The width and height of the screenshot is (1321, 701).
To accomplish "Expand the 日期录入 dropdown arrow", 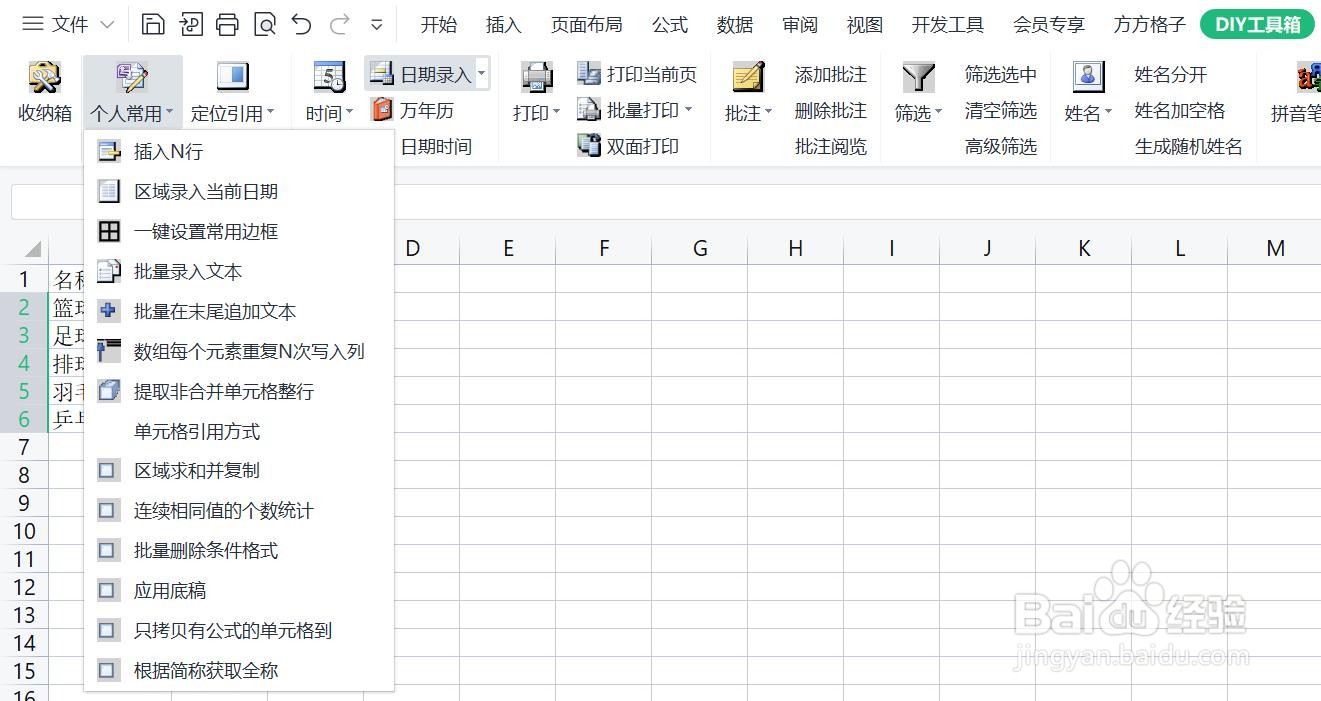I will (481, 73).
